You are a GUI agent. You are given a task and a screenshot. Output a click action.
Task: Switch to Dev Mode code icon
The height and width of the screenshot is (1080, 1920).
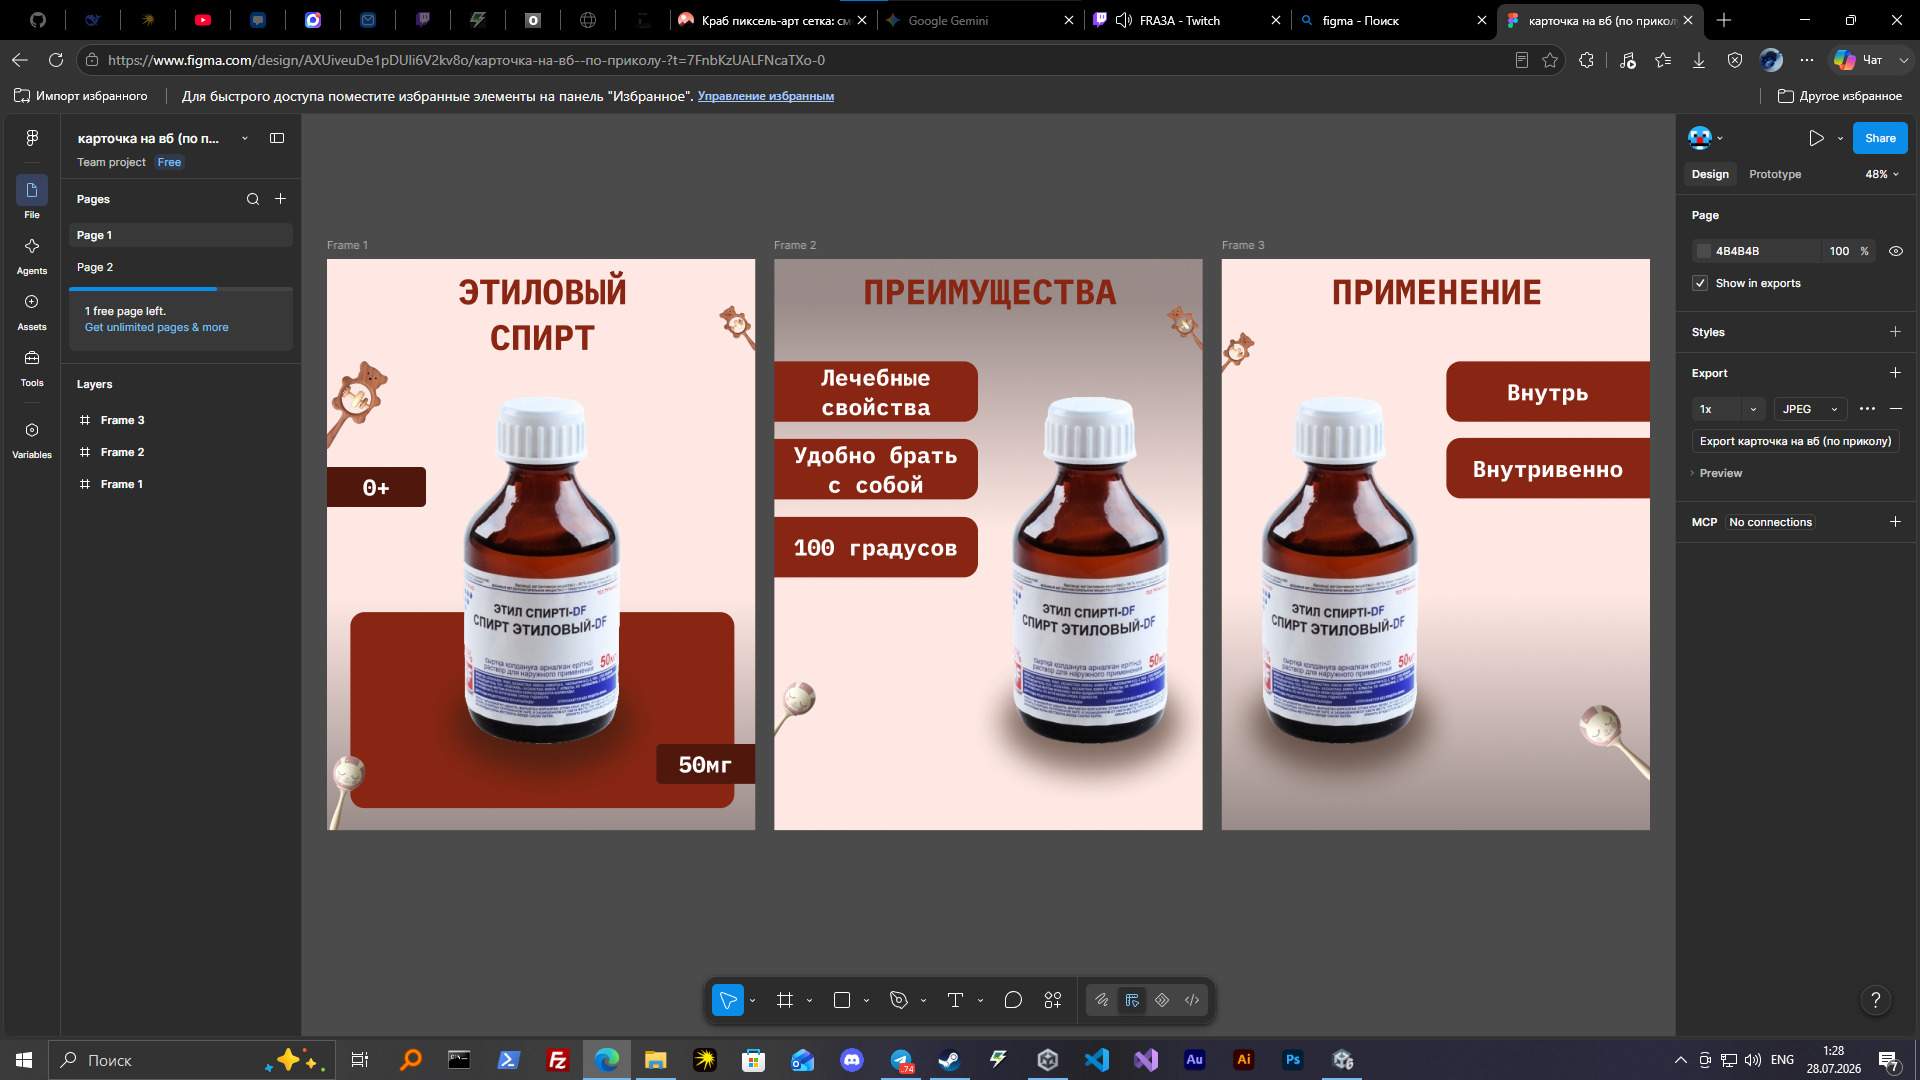coord(1192,1000)
